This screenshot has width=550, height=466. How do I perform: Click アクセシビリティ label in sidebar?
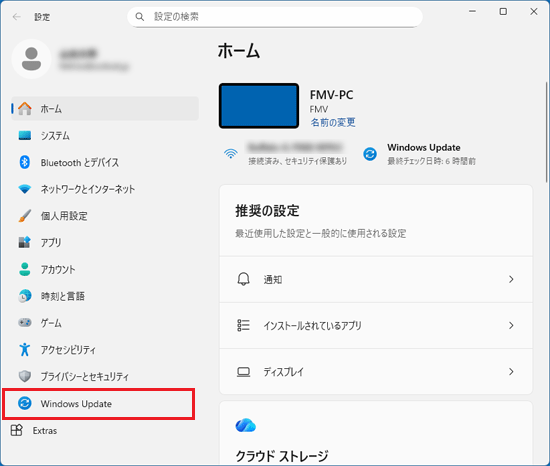pos(68,350)
